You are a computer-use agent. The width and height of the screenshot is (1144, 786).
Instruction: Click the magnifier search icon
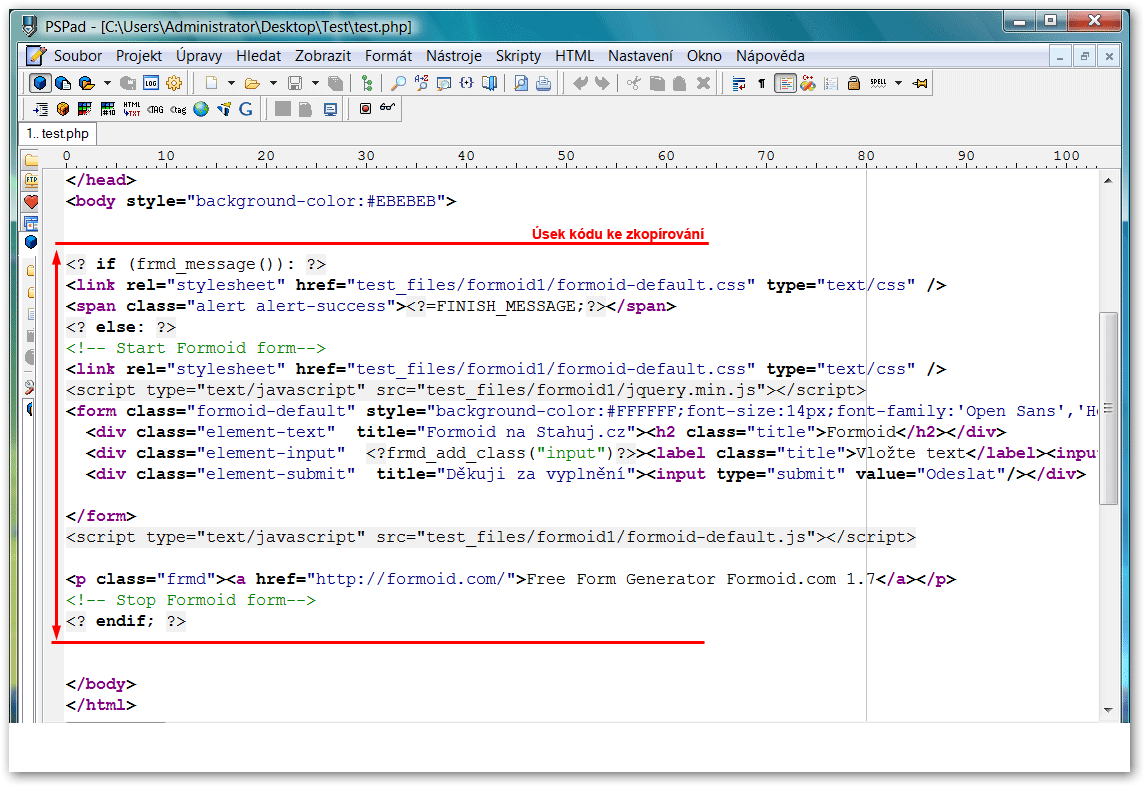tap(398, 83)
